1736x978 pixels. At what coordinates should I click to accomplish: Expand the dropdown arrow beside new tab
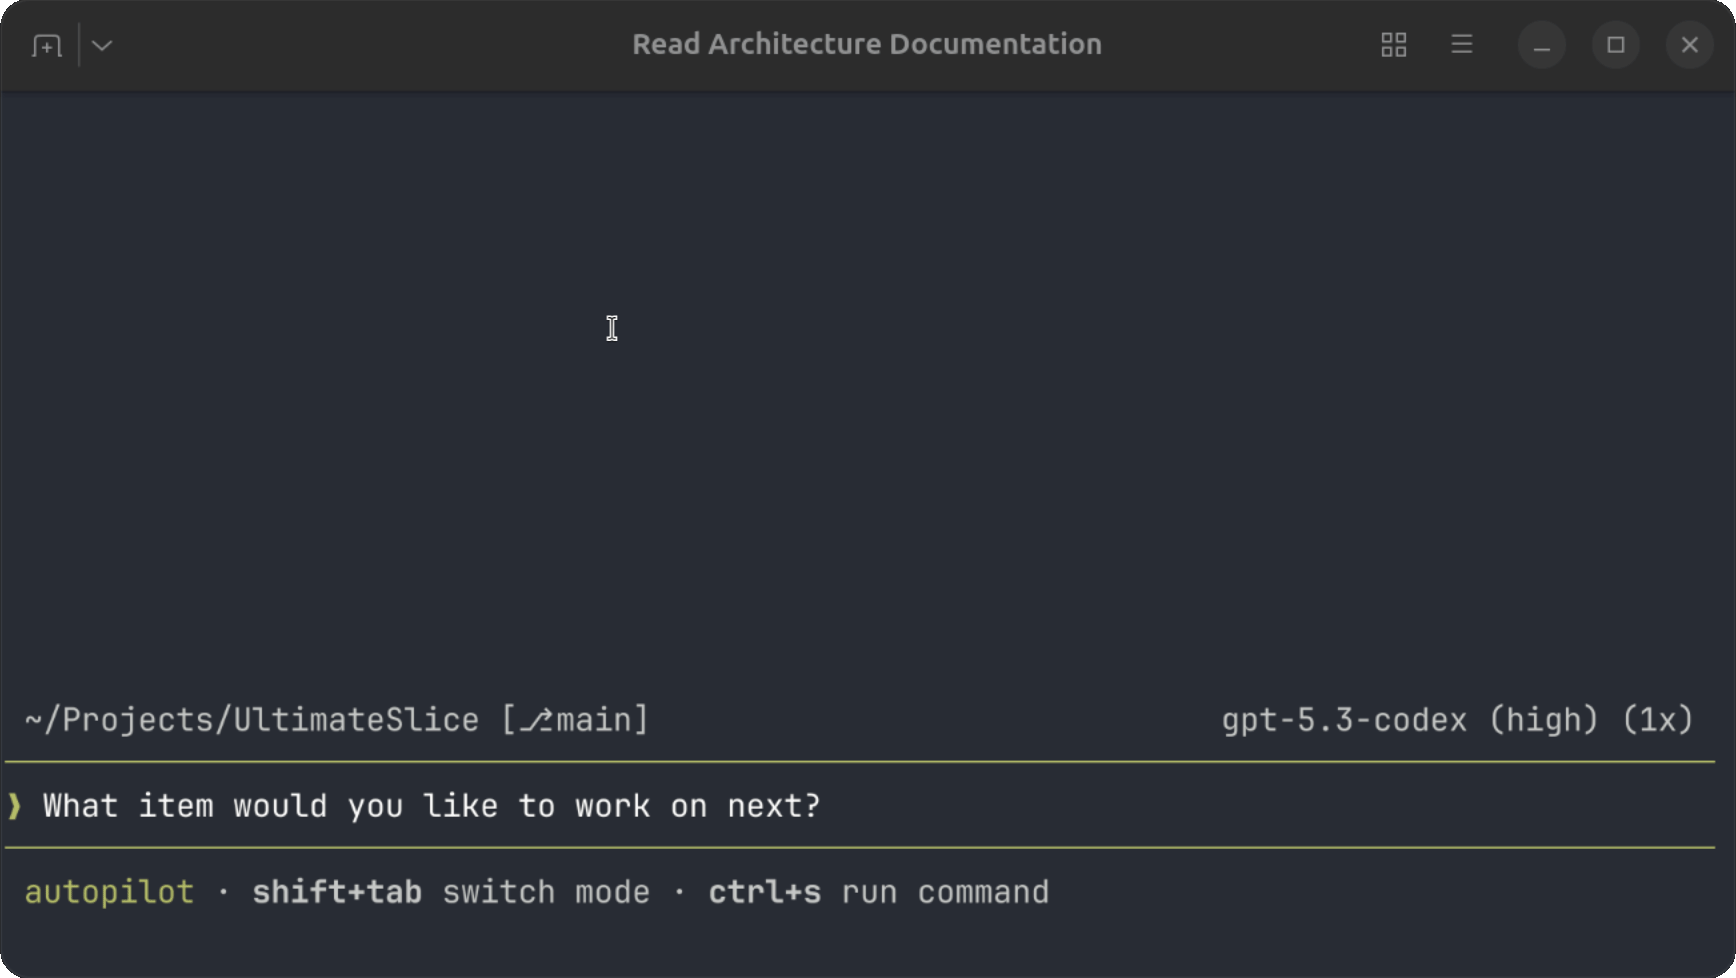102,46
